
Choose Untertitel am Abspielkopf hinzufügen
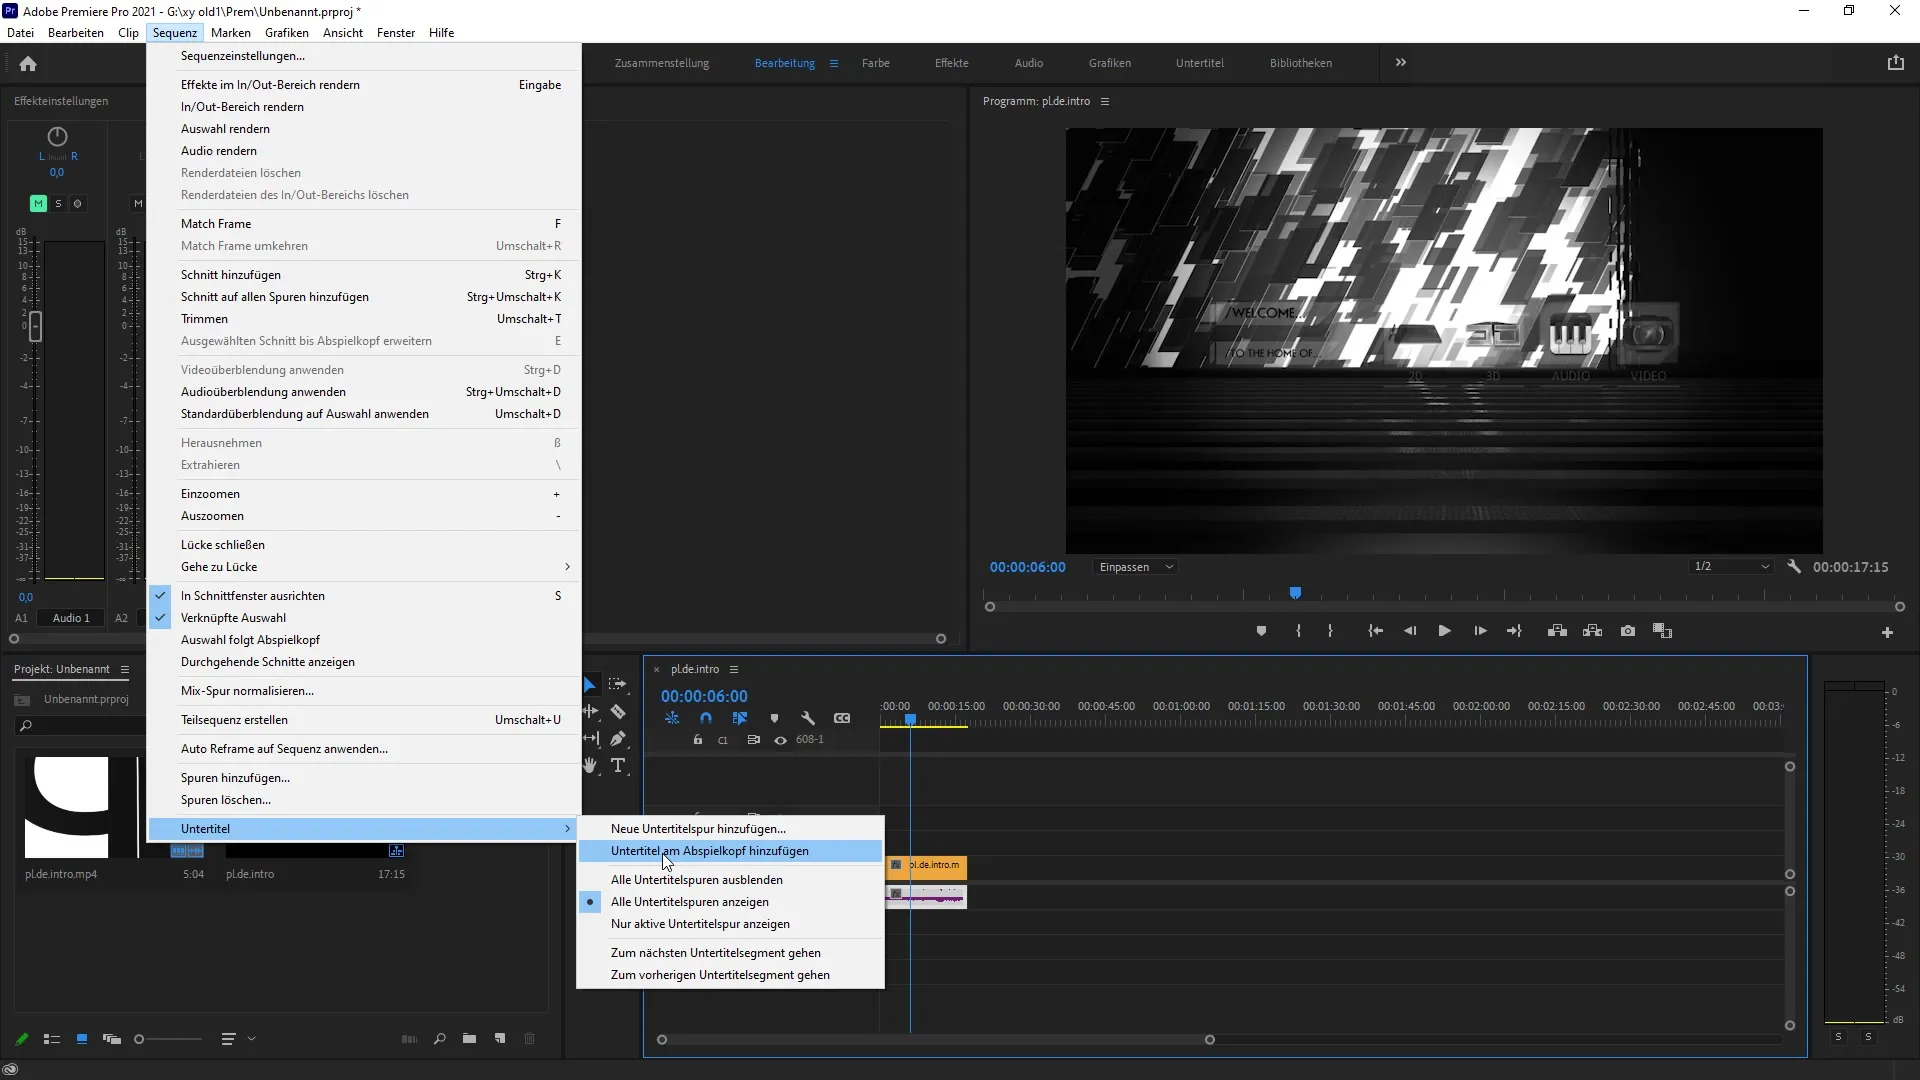click(731, 851)
